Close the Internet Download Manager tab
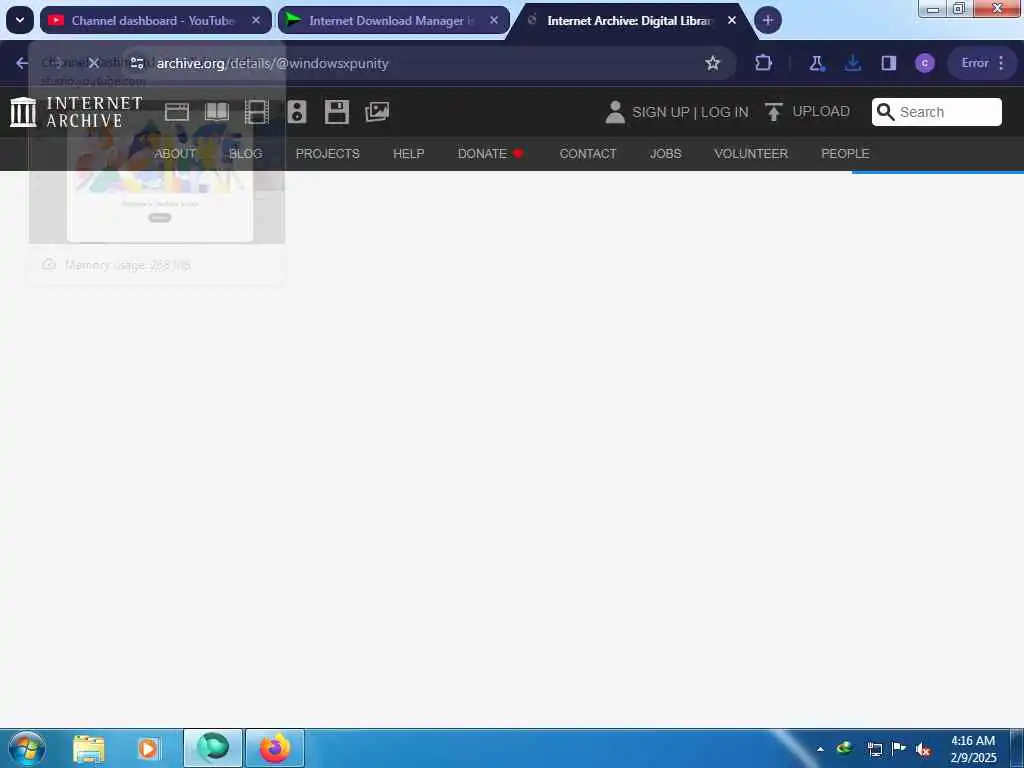 (x=494, y=20)
